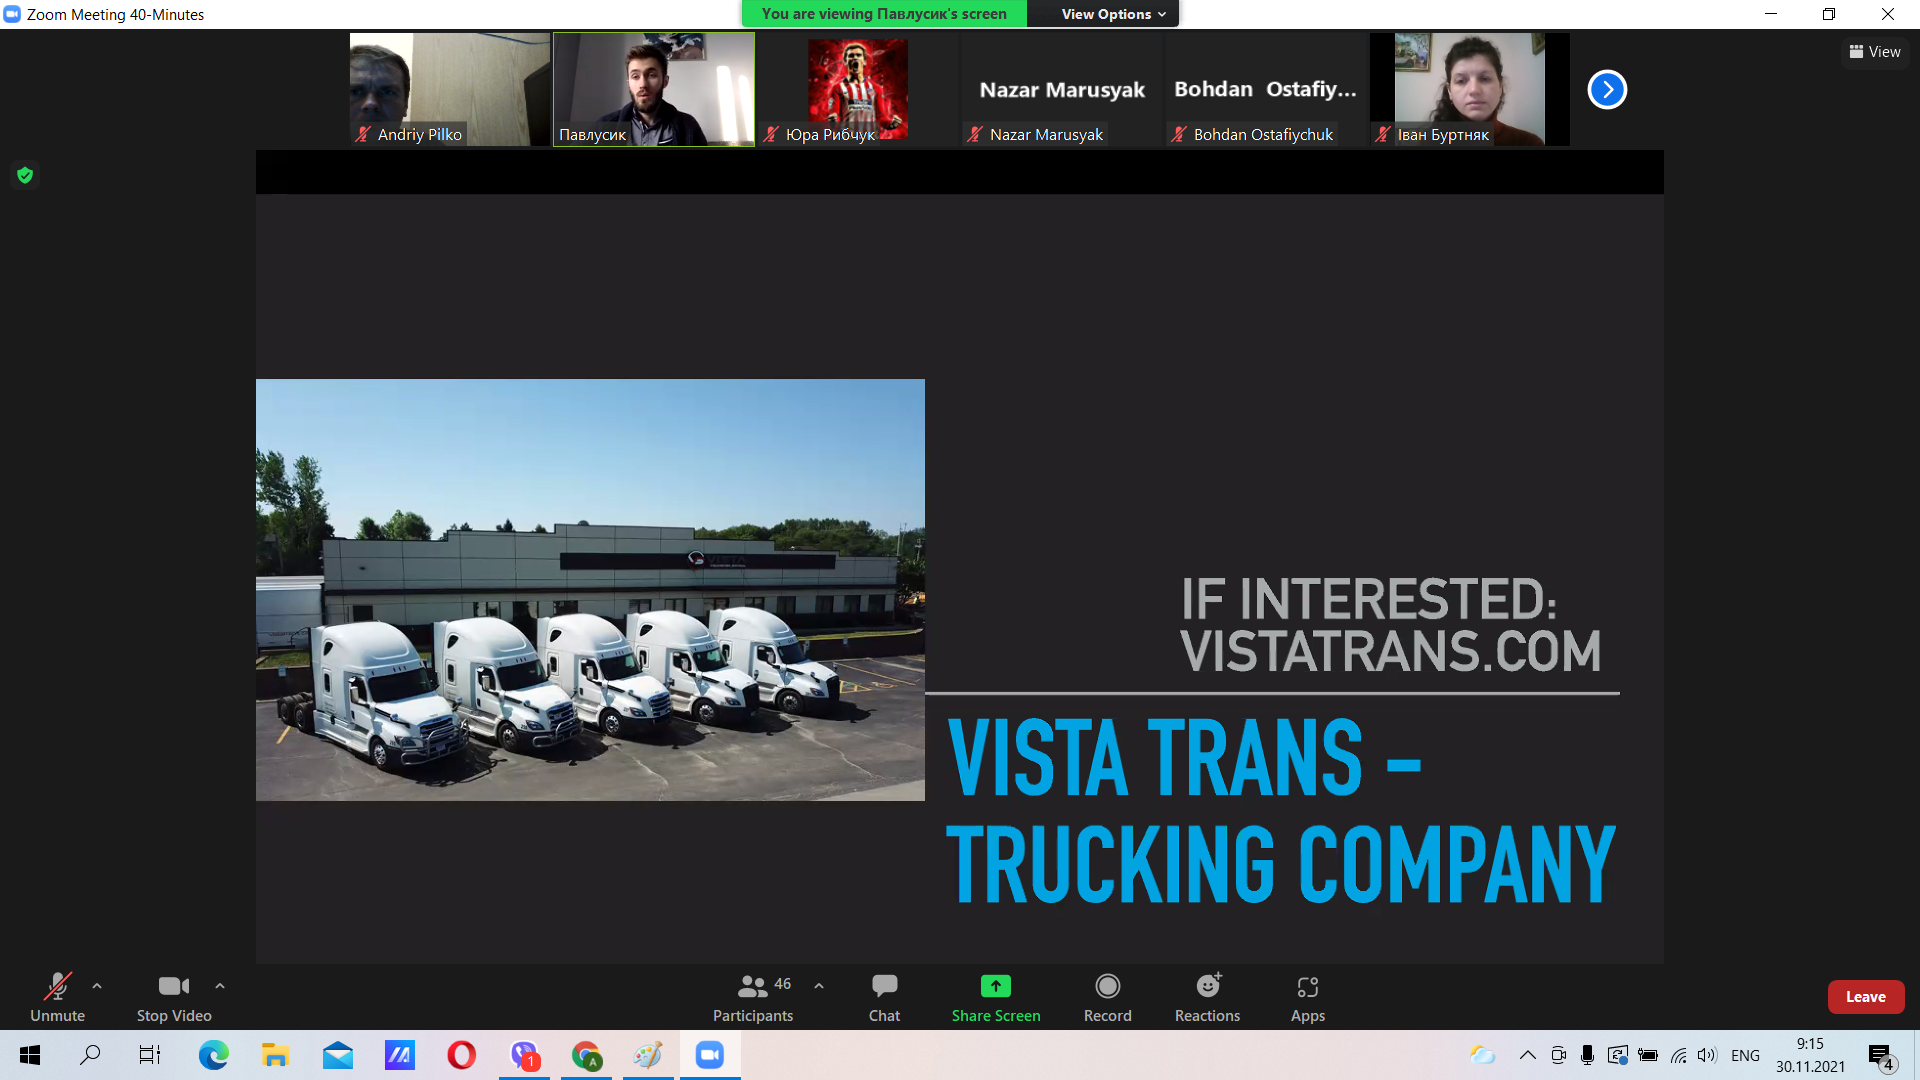Click ENG language indicator in taskbar
The image size is (1920, 1080).
[x=1745, y=1055]
